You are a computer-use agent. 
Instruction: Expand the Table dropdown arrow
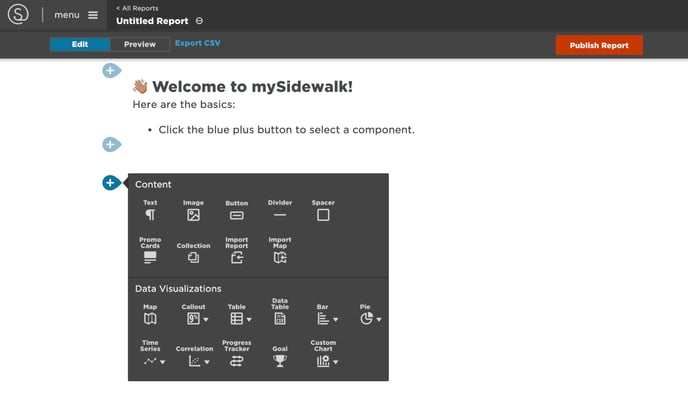[249, 320]
